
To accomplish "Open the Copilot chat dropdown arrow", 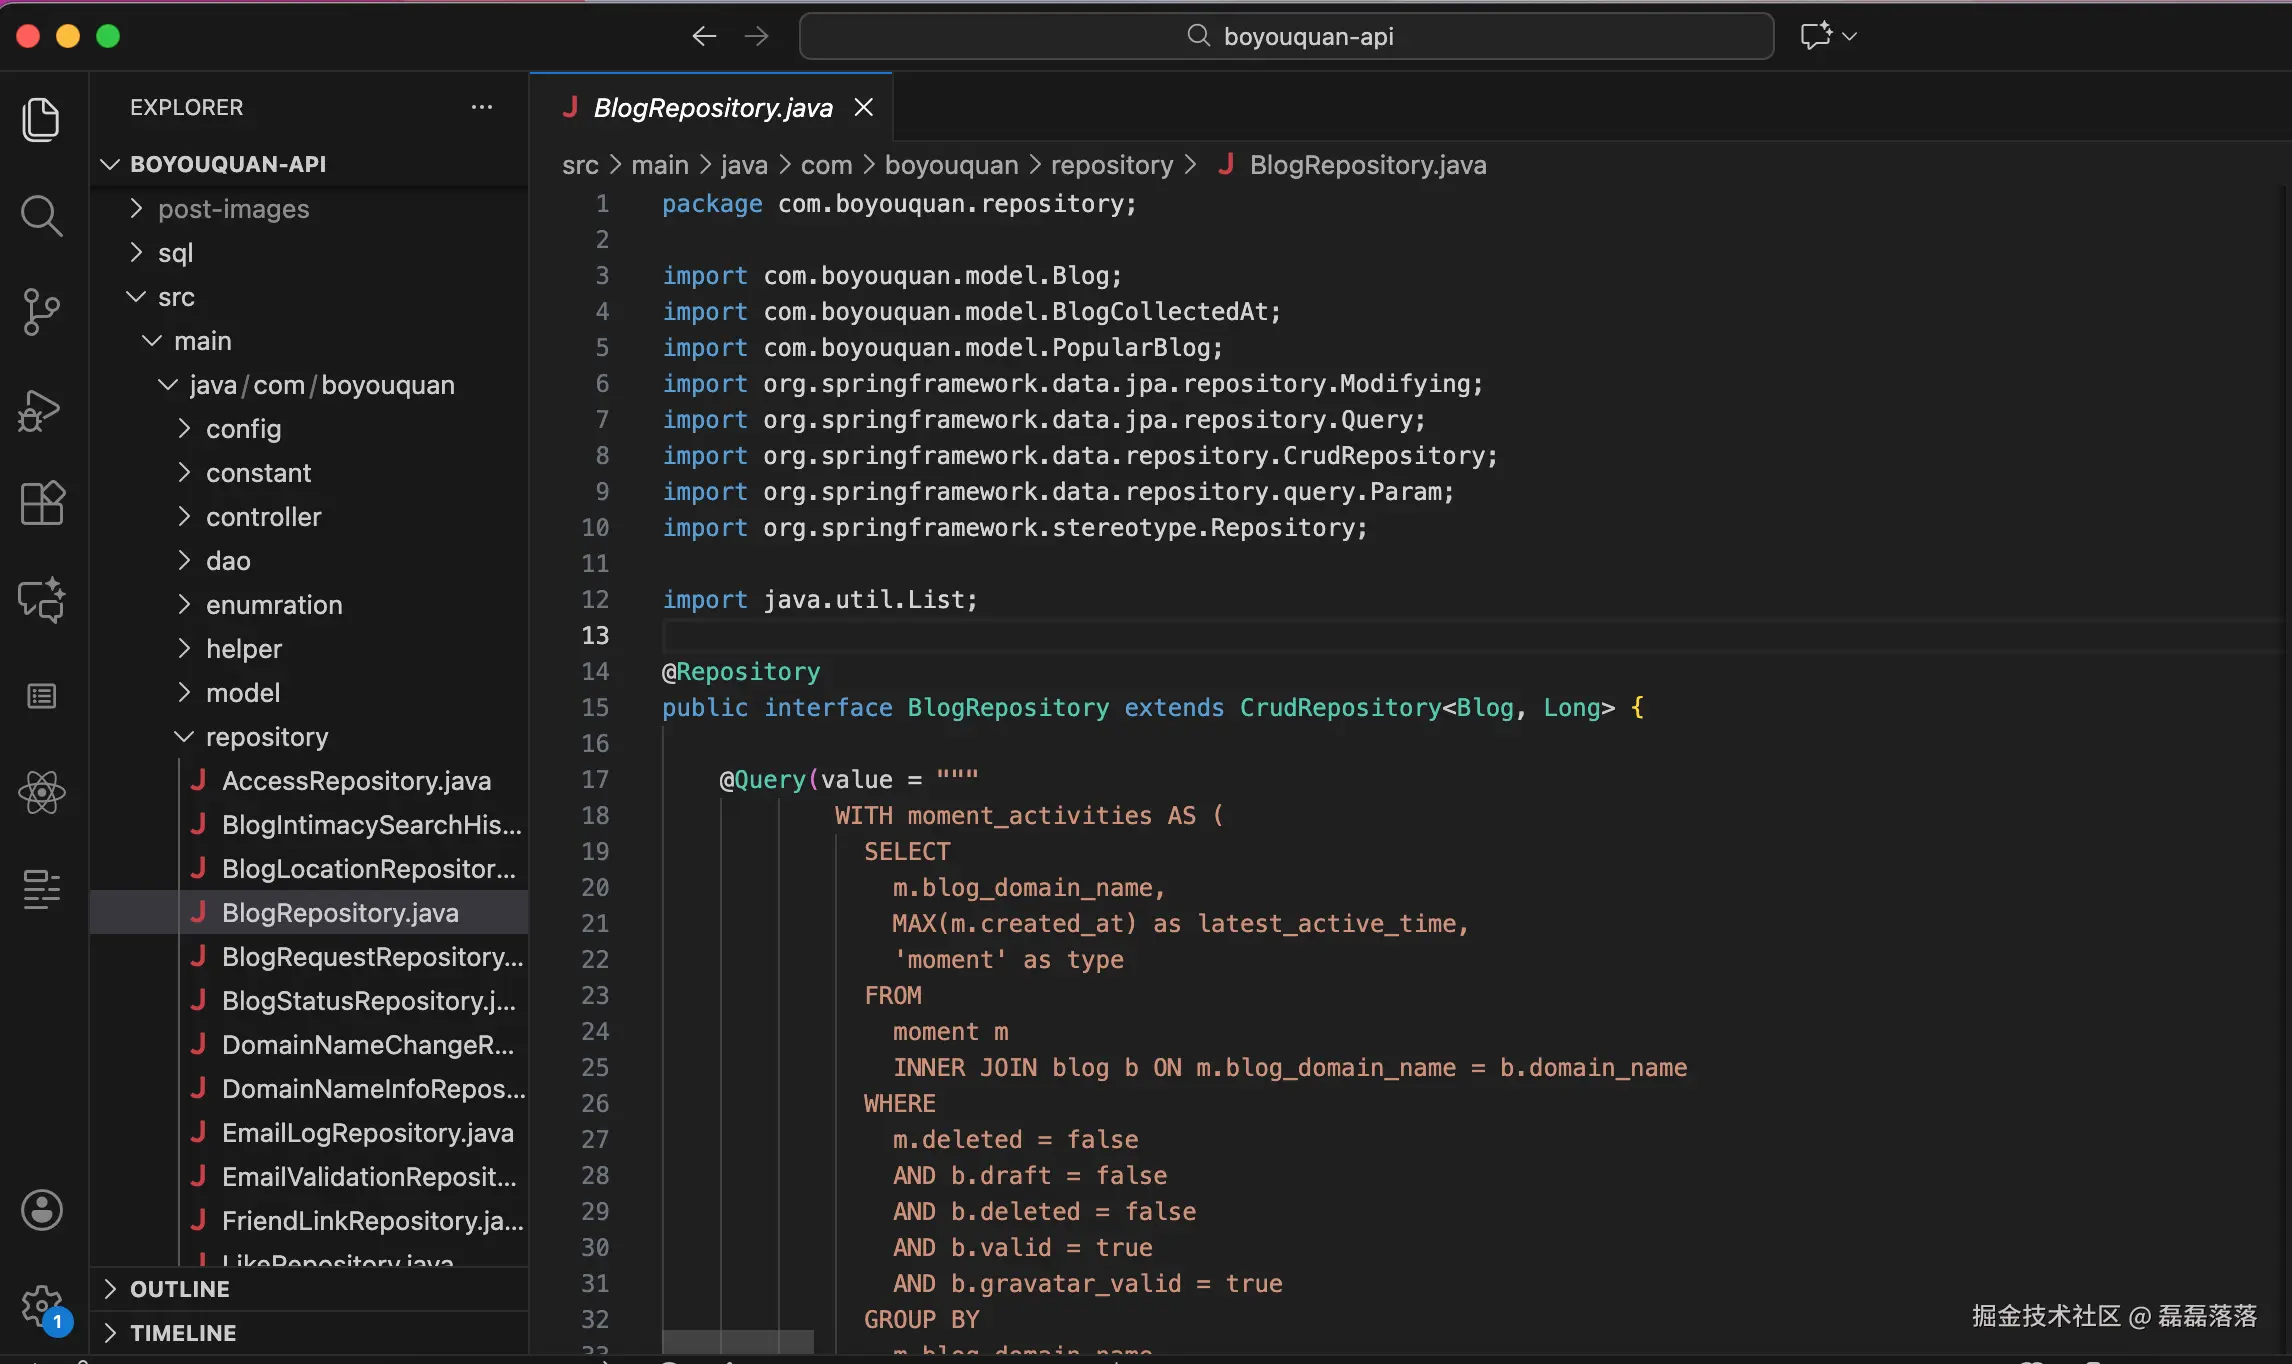I will 1850,36.
